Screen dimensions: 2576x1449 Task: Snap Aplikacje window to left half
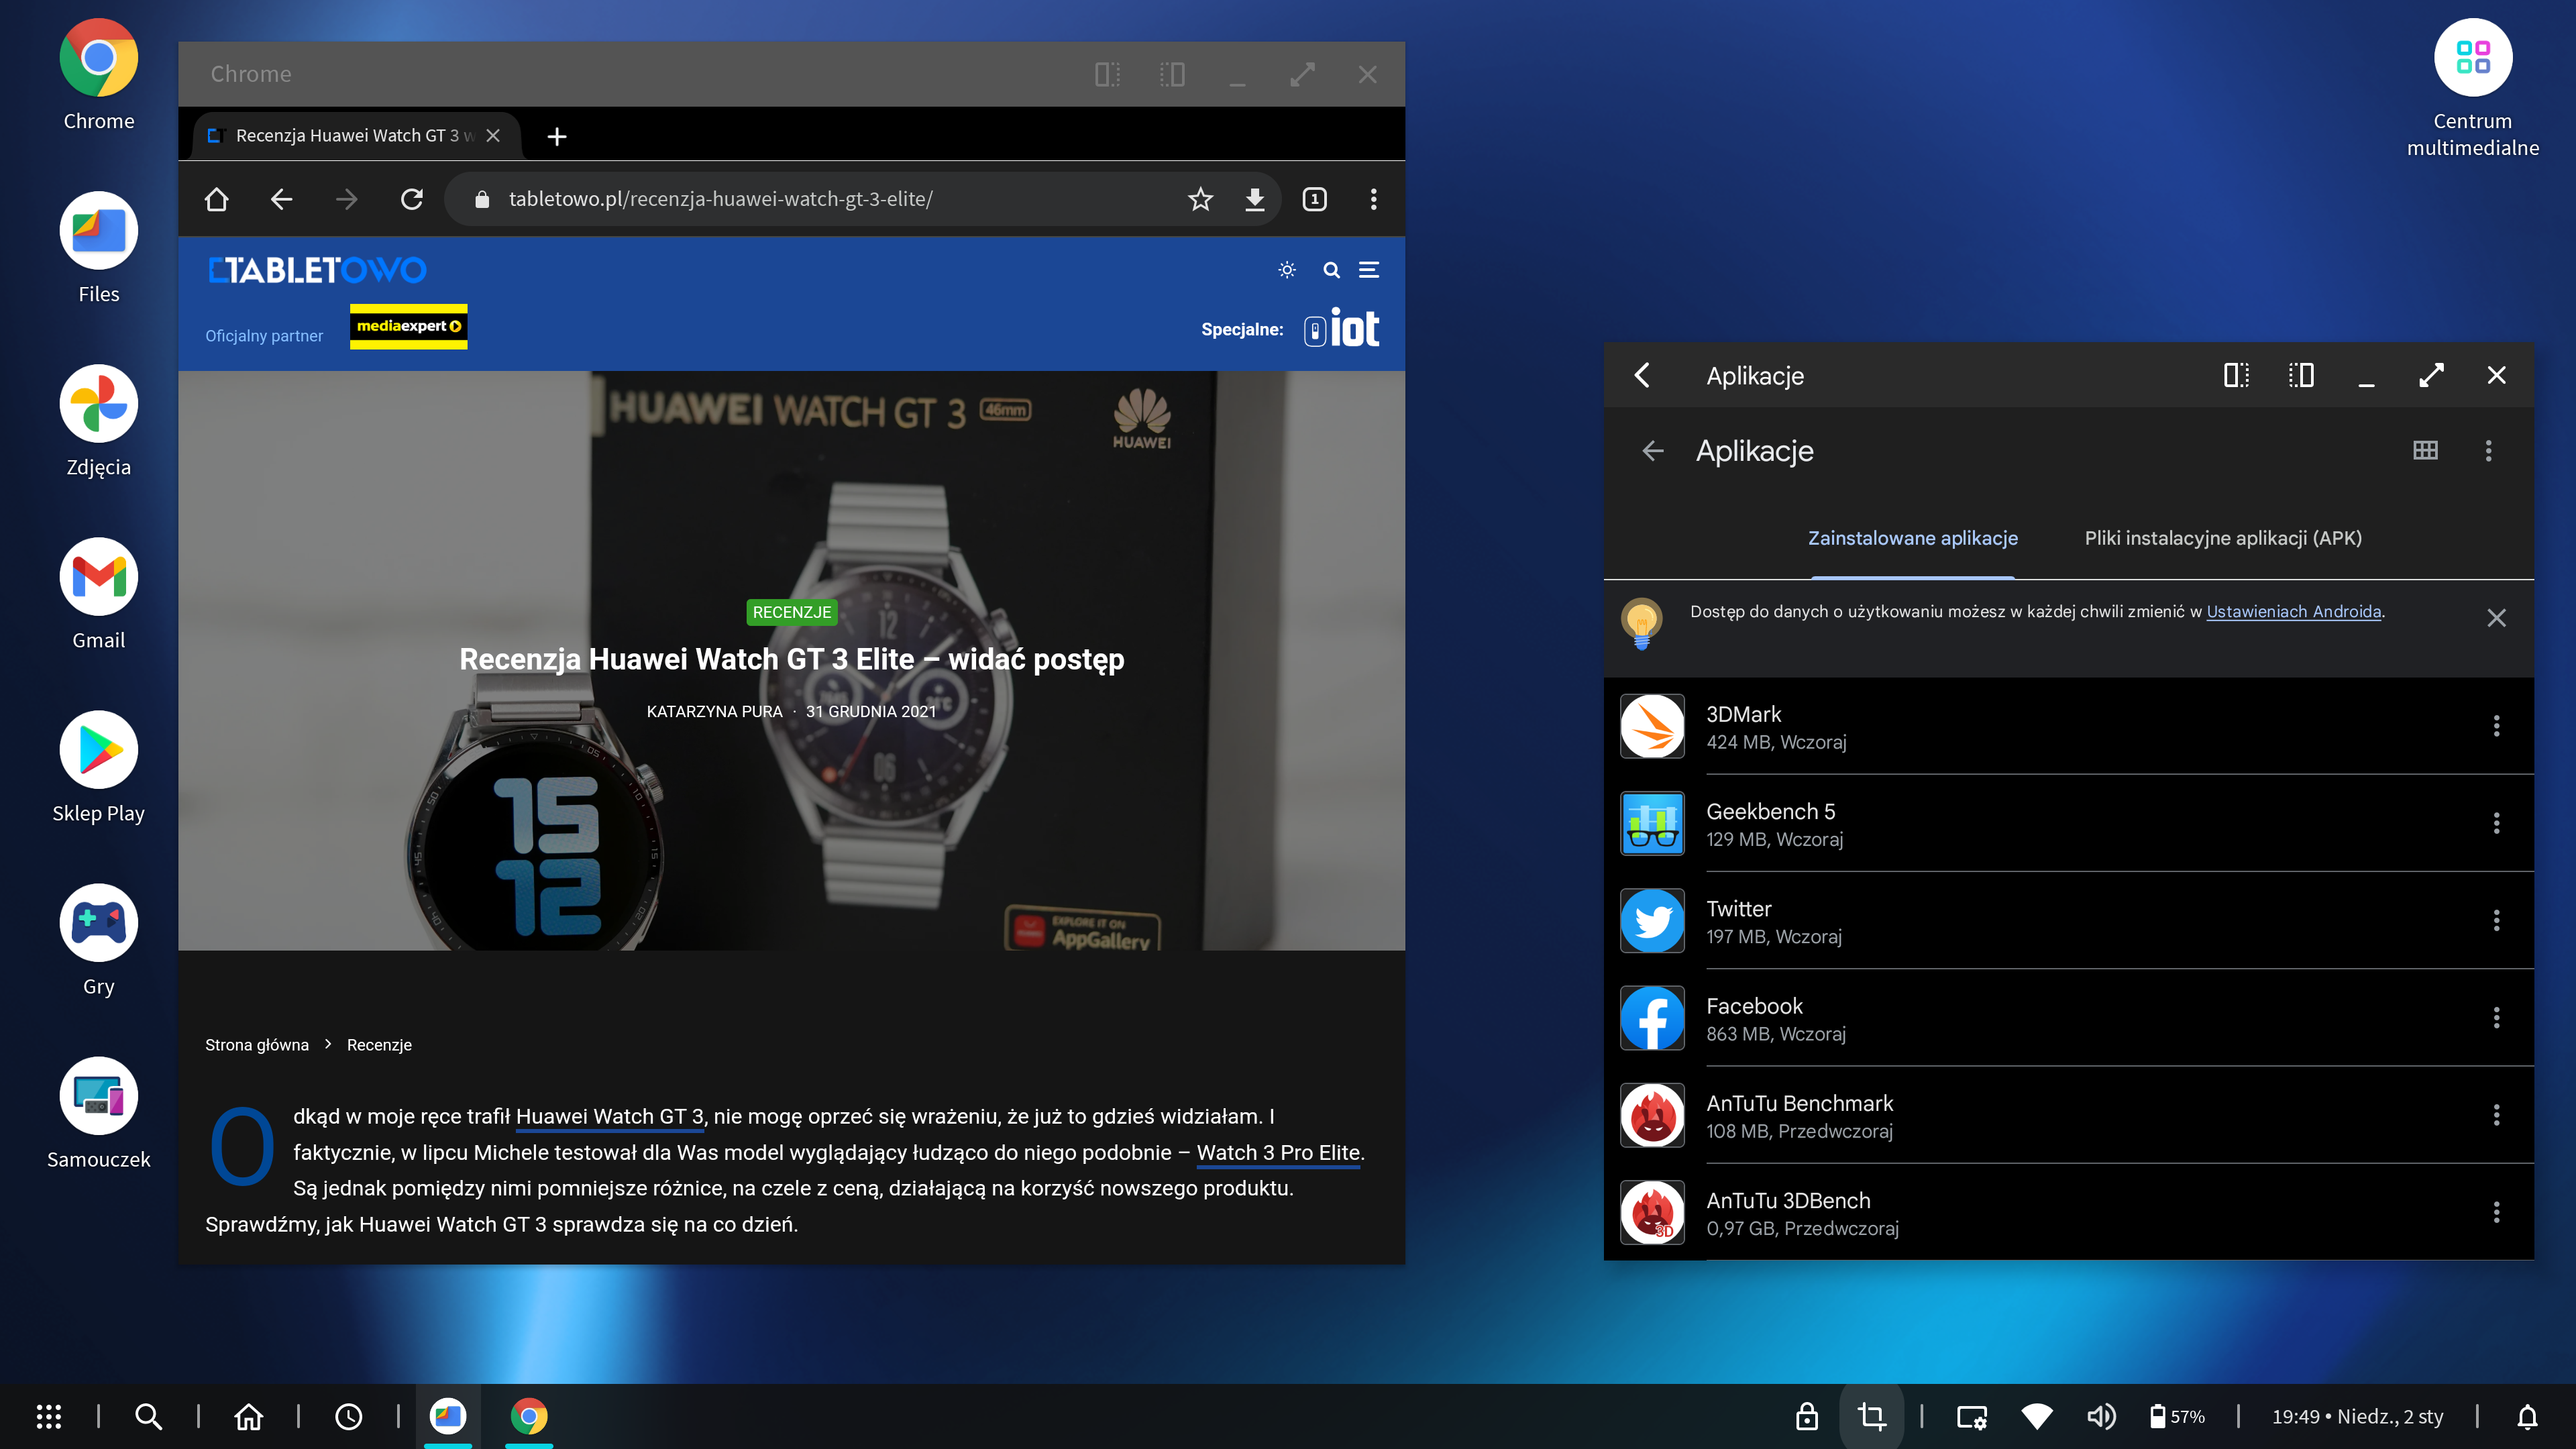(2236, 375)
